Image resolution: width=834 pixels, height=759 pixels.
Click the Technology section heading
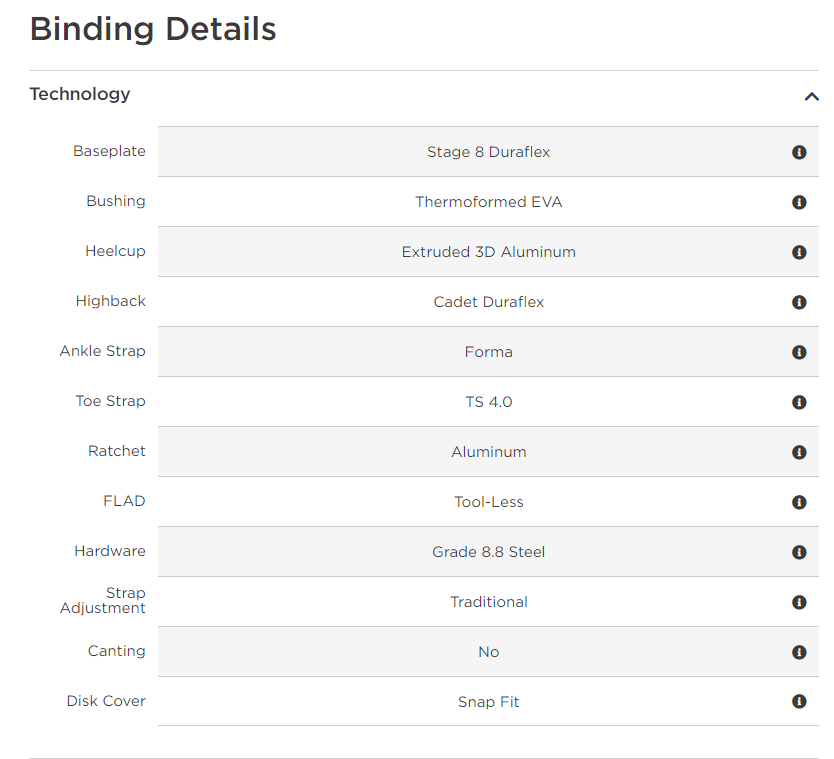coord(80,94)
